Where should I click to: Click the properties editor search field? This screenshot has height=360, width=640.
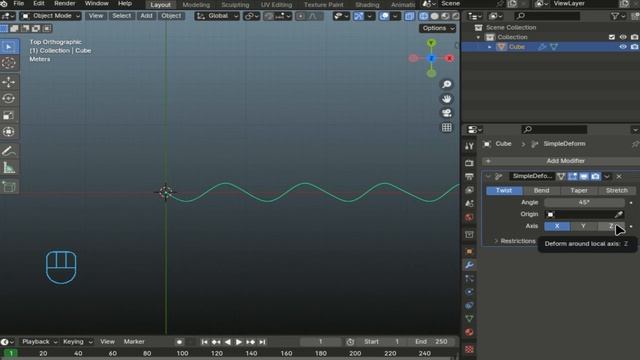pyautogui.click(x=554, y=129)
